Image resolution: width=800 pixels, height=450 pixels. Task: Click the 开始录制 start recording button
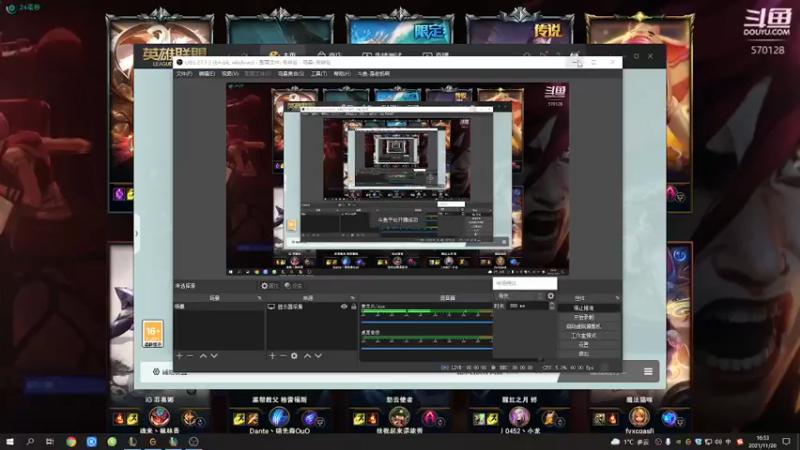pos(589,317)
